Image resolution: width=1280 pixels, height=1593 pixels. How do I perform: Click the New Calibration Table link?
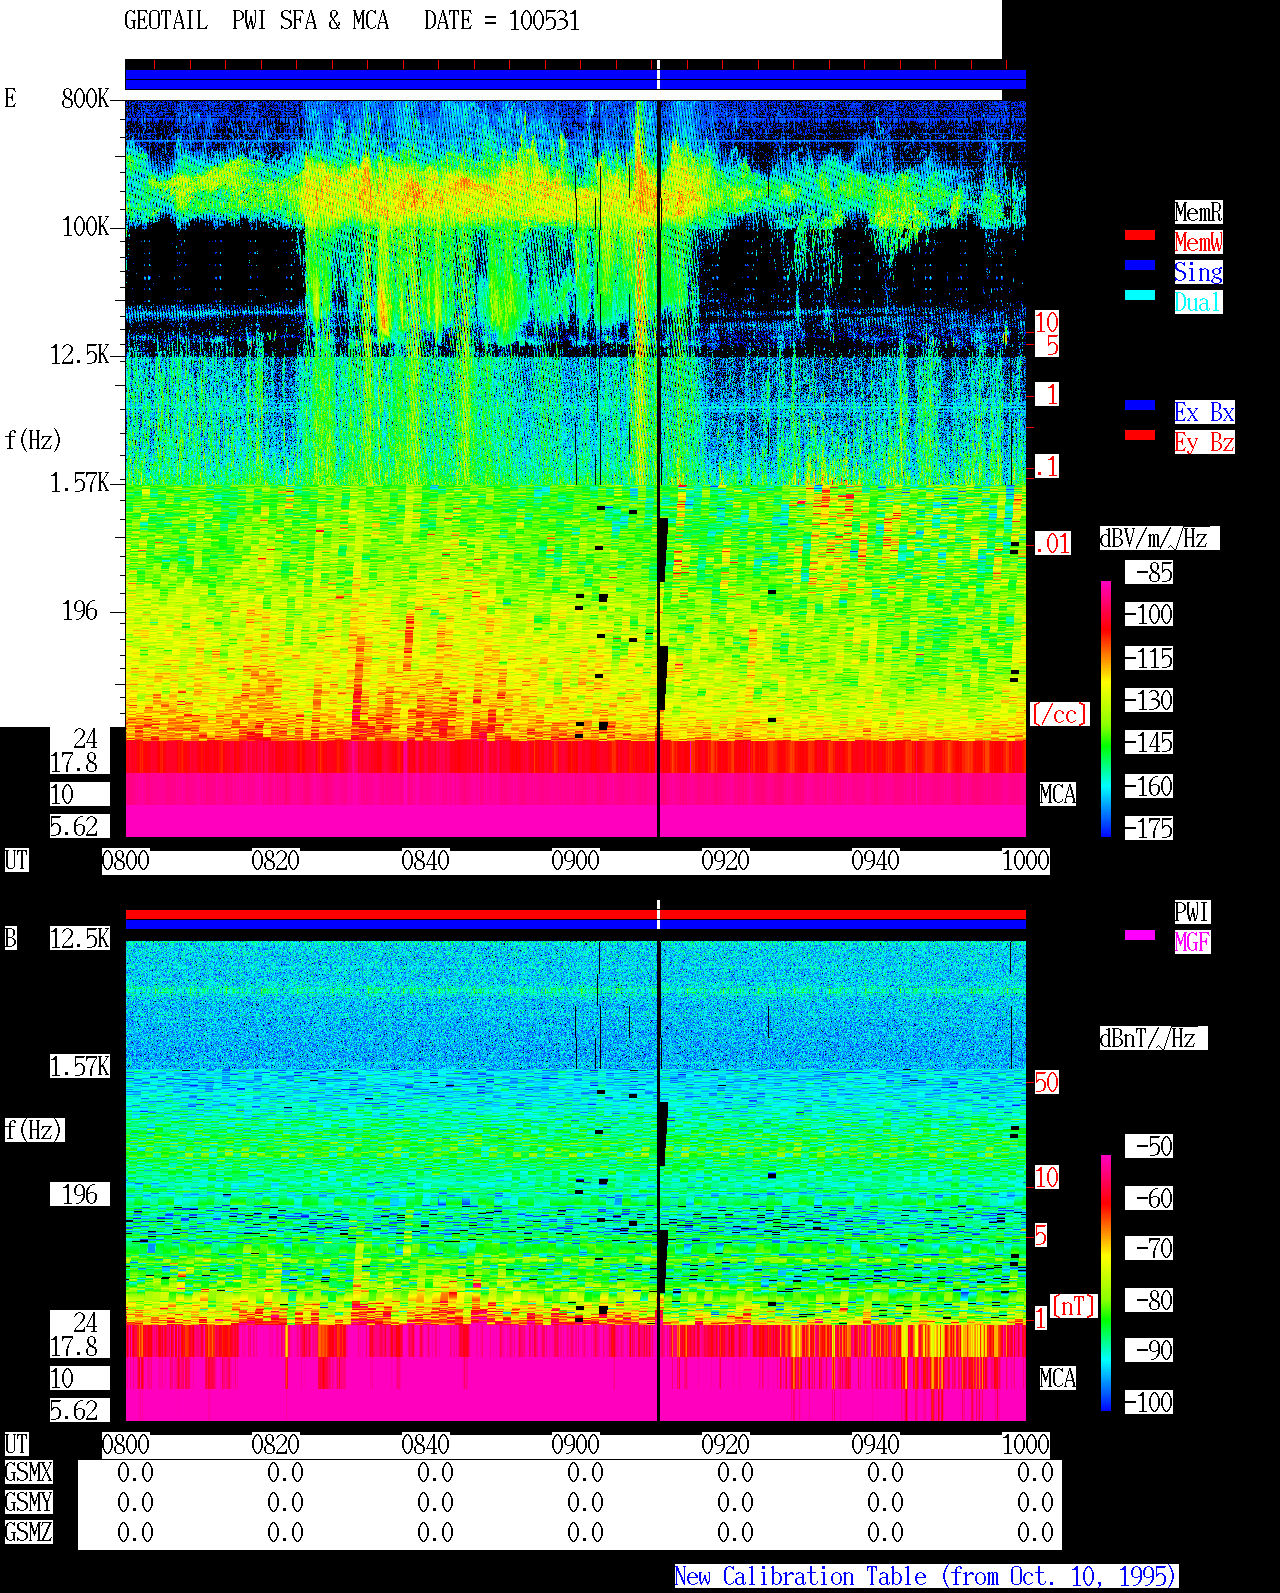pyautogui.click(x=926, y=1577)
